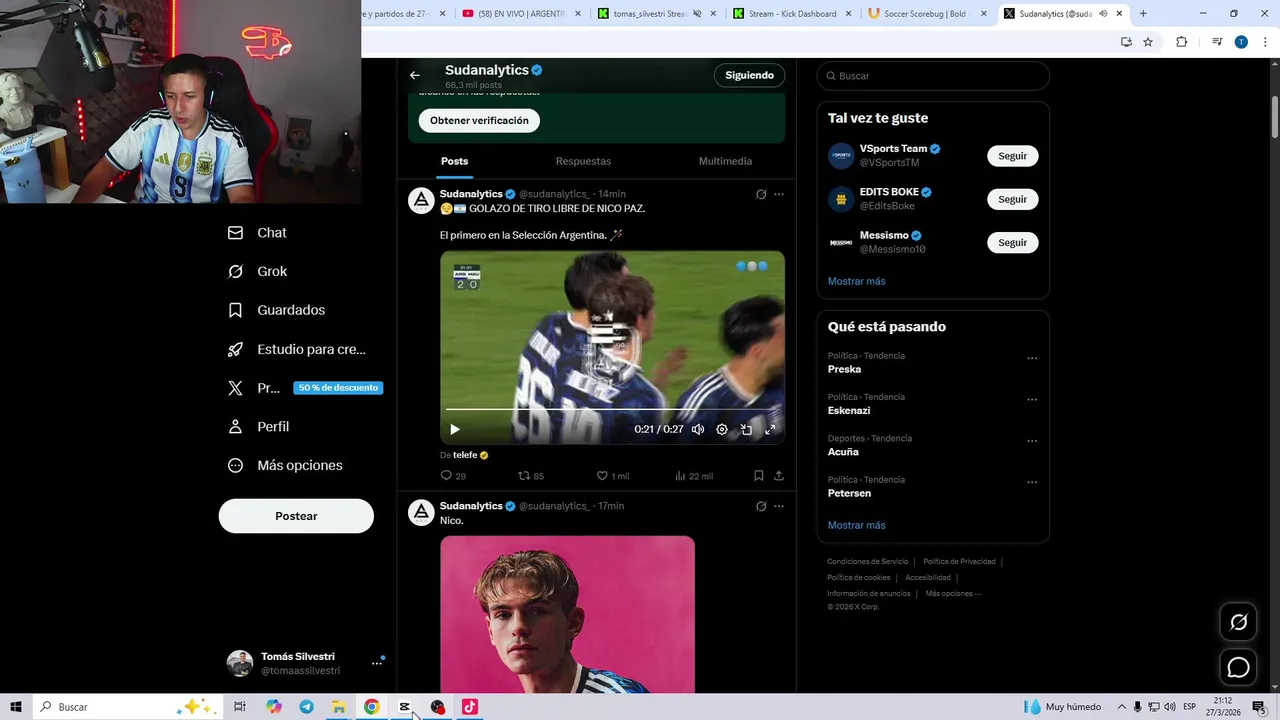1280x720 pixels.
Task: Open CapCut from the taskbar
Action: tap(404, 707)
